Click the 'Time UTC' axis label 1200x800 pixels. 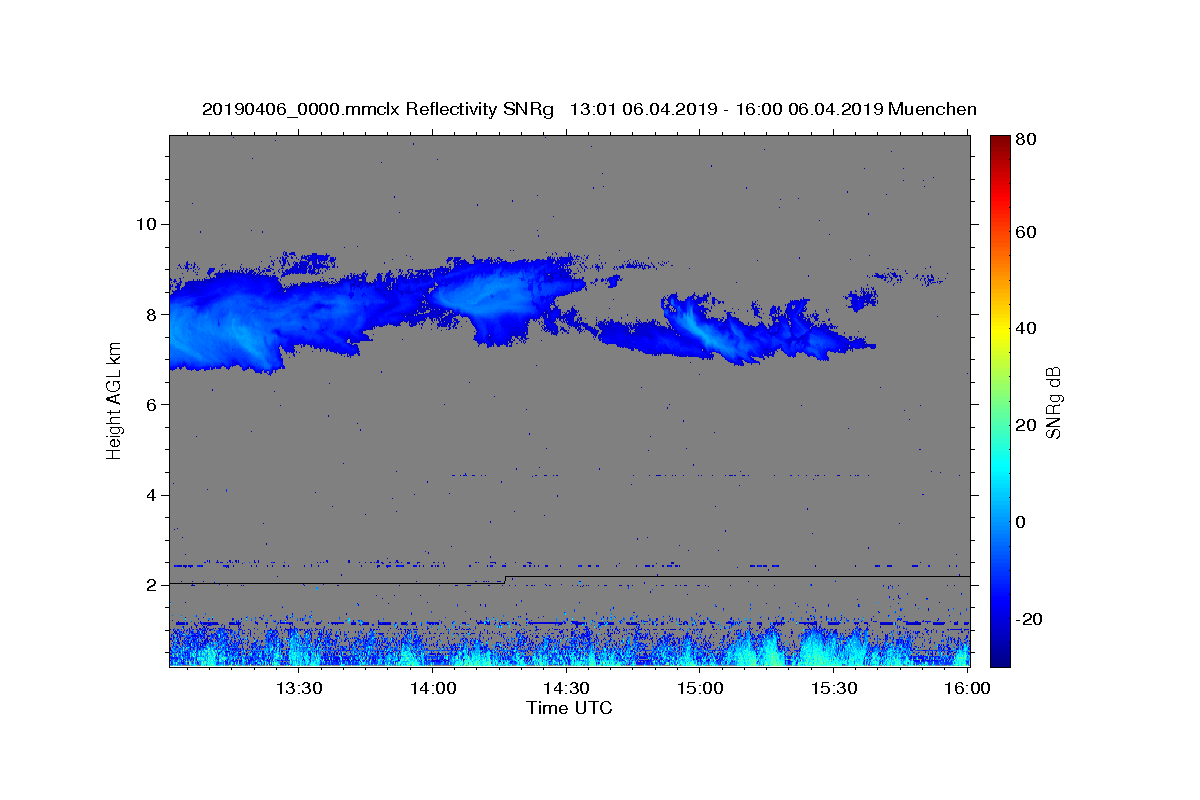(x=569, y=708)
